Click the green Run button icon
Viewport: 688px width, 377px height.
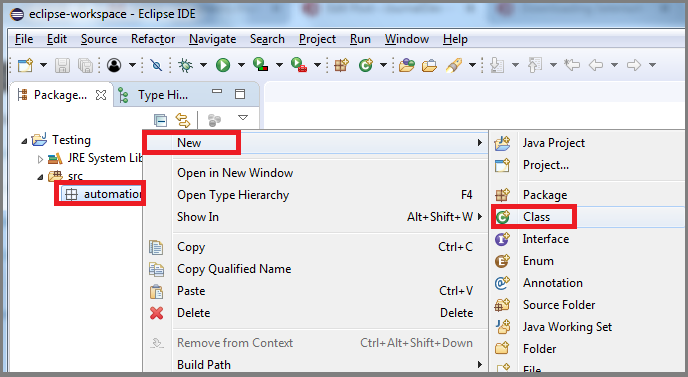pos(223,65)
